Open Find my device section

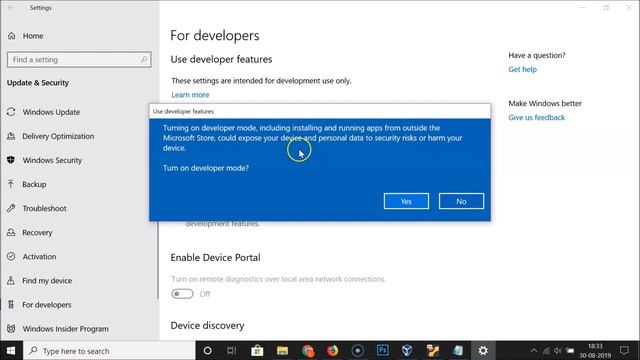(x=47, y=281)
